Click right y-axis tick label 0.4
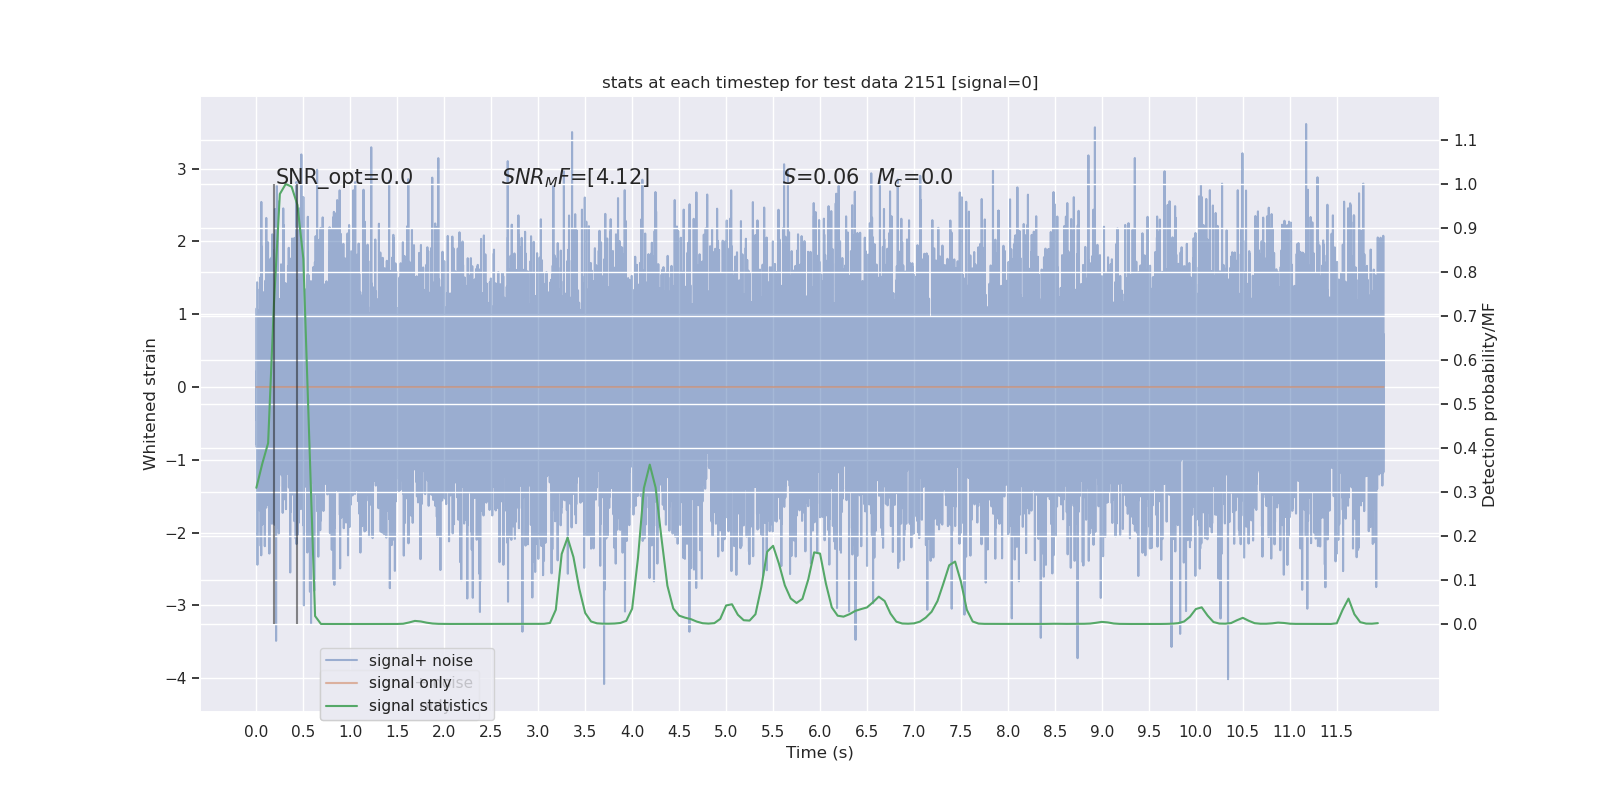The width and height of the screenshot is (1600, 800). (1465, 448)
